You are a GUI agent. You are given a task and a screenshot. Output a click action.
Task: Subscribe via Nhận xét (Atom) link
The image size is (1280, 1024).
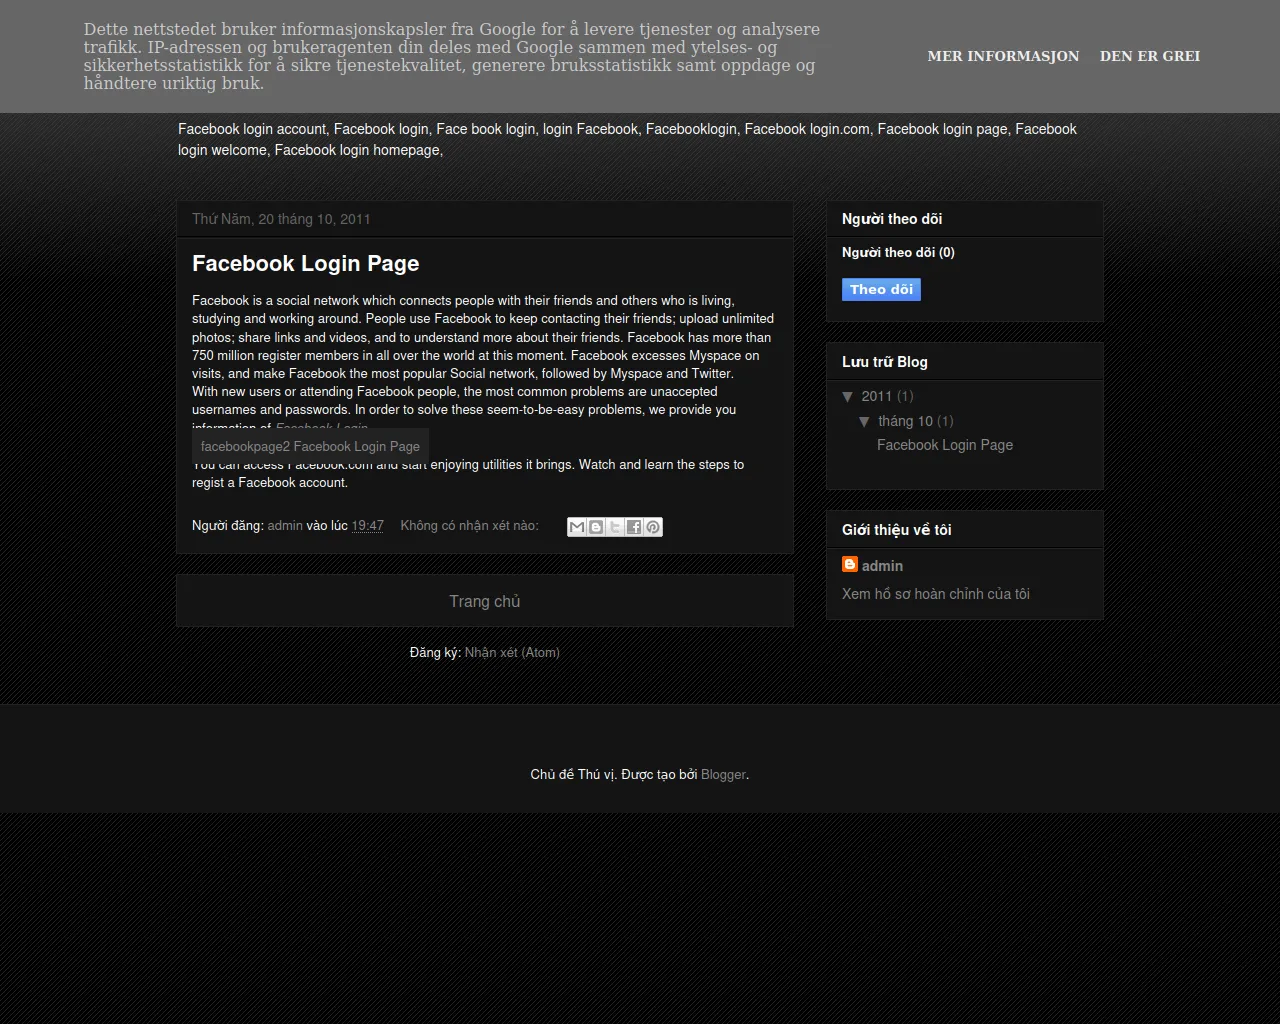512,653
